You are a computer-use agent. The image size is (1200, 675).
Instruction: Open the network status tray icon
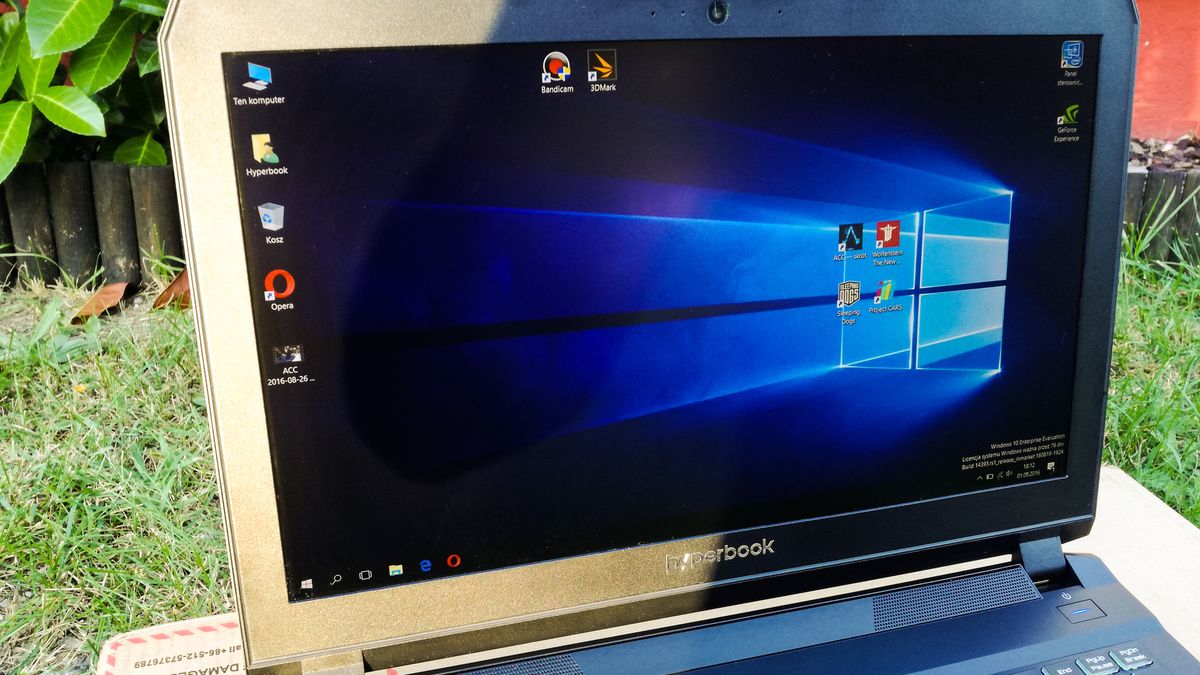click(x=1000, y=475)
